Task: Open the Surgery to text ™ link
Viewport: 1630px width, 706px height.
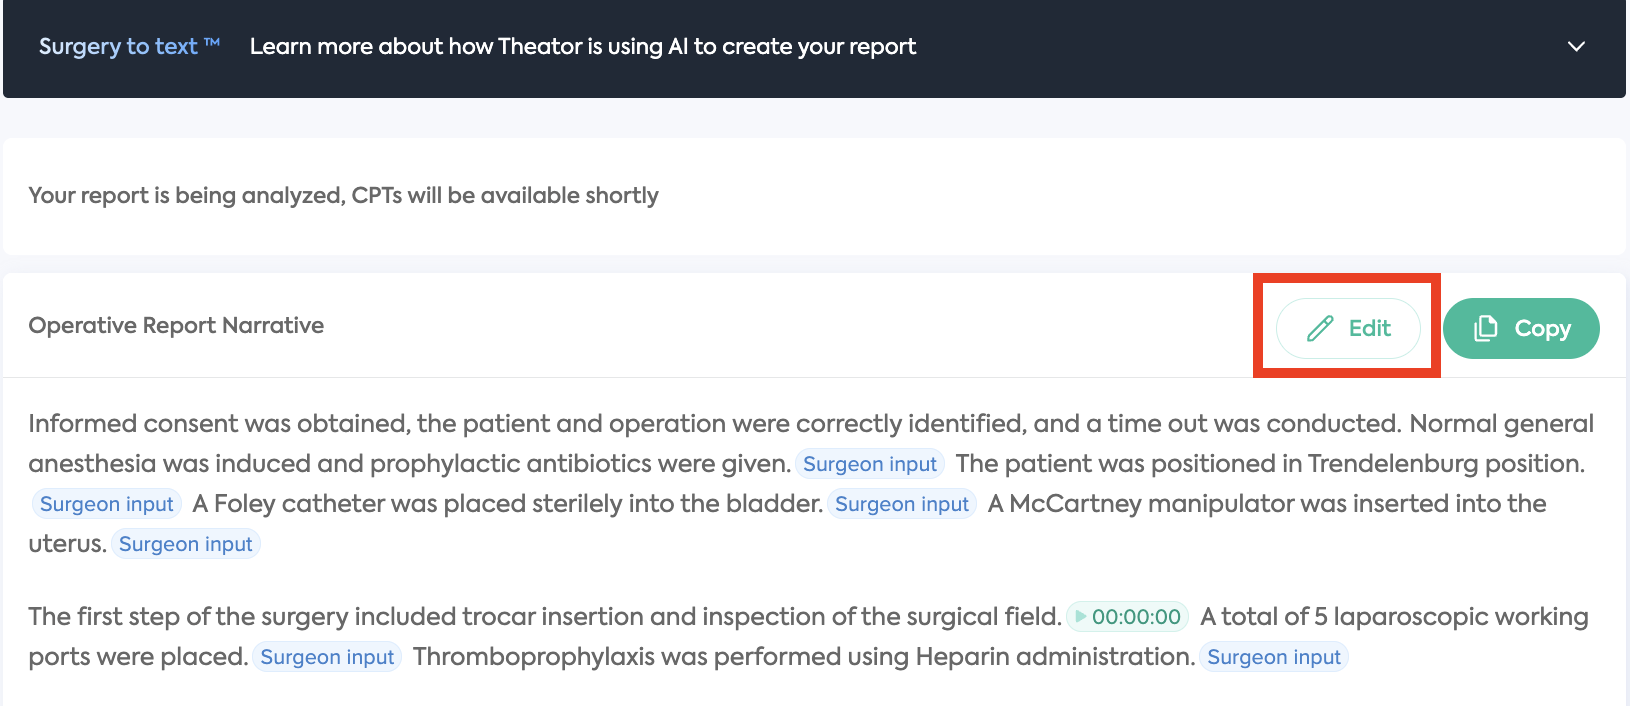Action: pyautogui.click(x=128, y=47)
